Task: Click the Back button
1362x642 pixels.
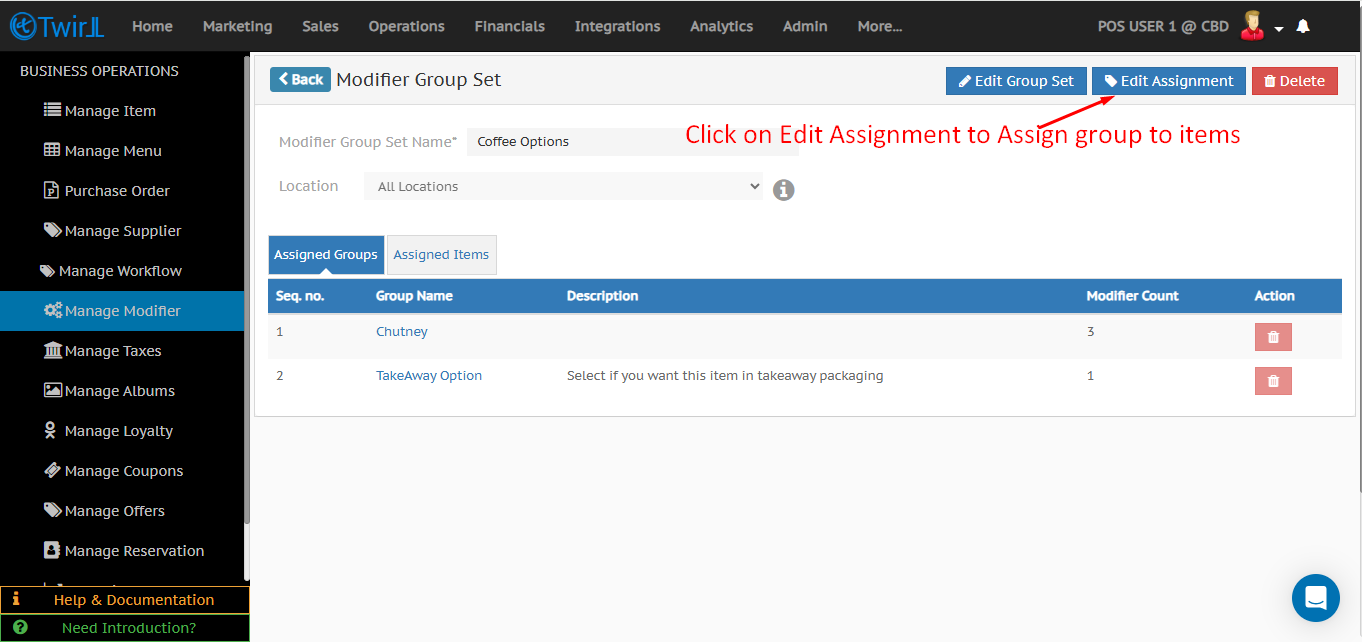Action: coord(300,80)
